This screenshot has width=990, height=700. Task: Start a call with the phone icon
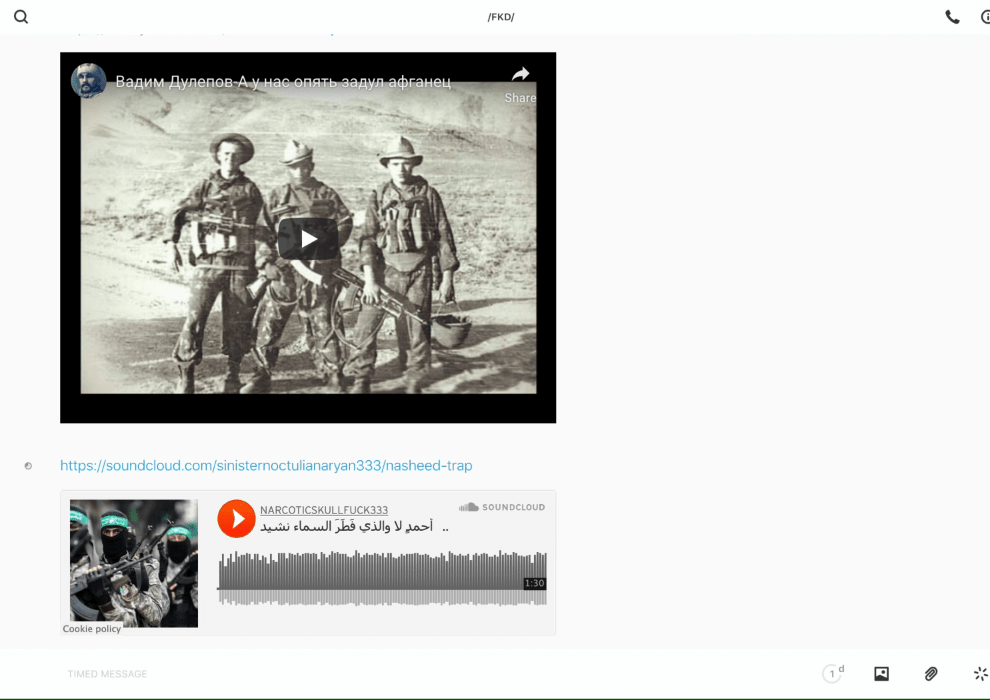pyautogui.click(x=952, y=17)
